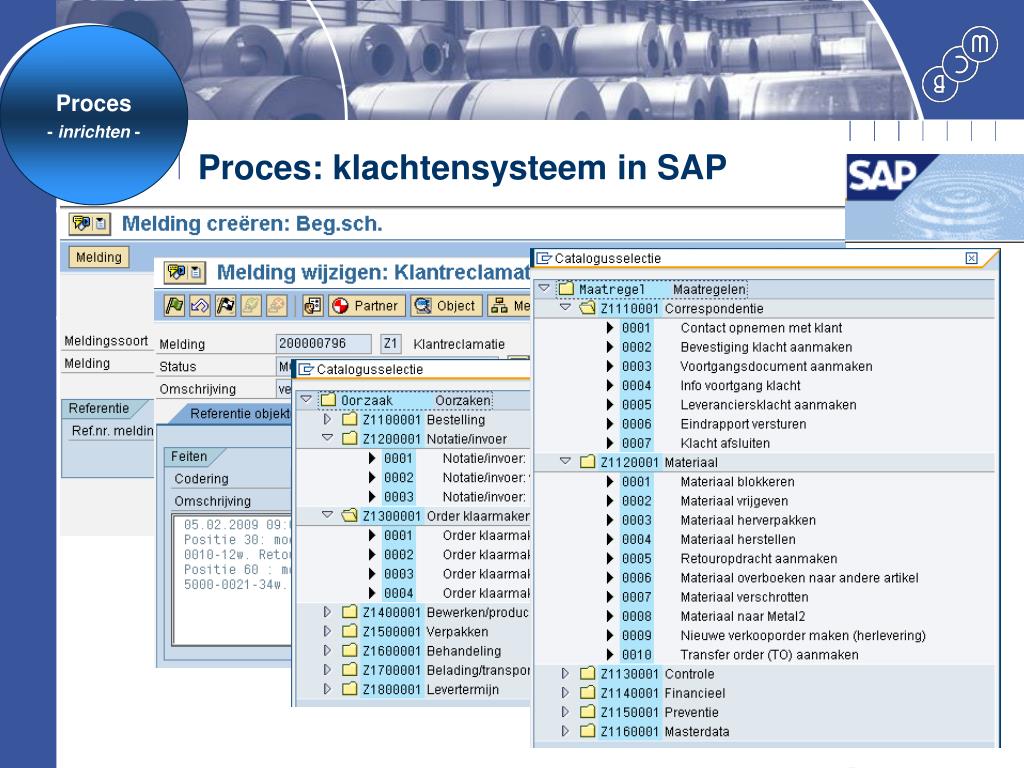Click the Klantreclamatie text
Image resolution: width=1024 pixels, height=768 pixels.
pyautogui.click(x=459, y=344)
